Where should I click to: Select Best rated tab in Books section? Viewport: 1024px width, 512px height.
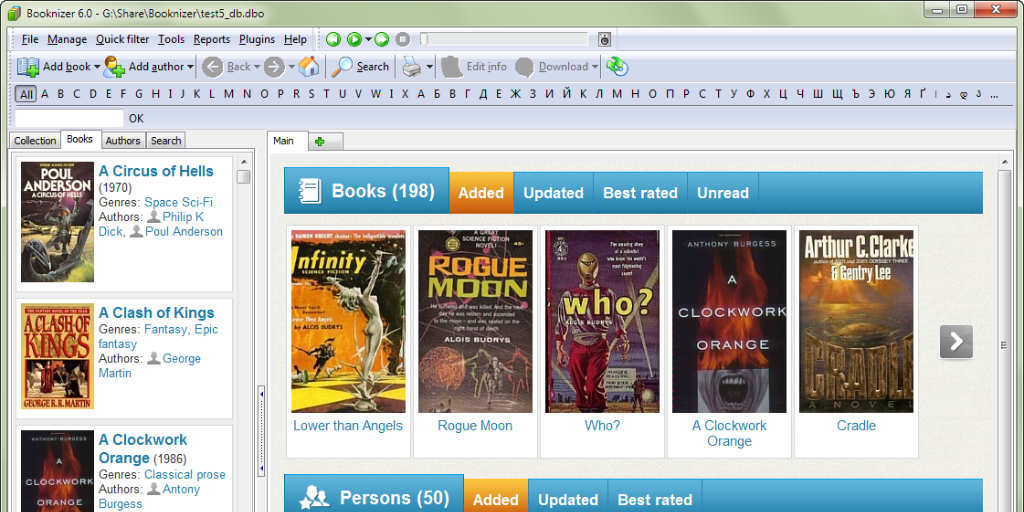(x=640, y=193)
